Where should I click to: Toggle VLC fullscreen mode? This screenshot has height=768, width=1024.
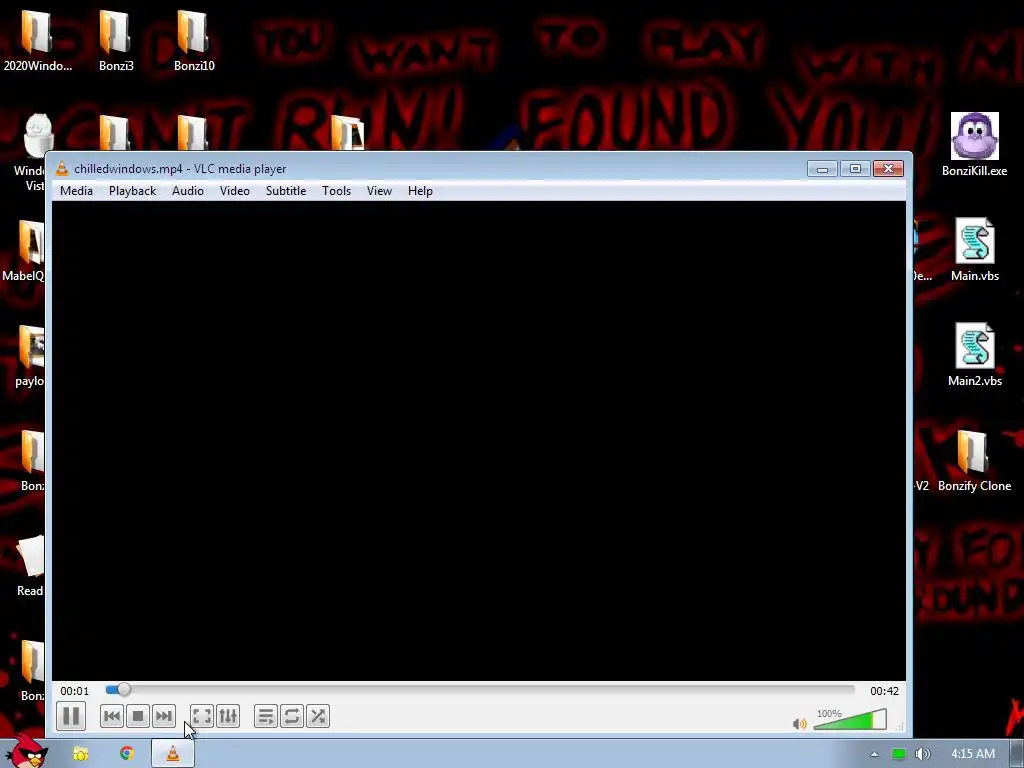[202, 716]
